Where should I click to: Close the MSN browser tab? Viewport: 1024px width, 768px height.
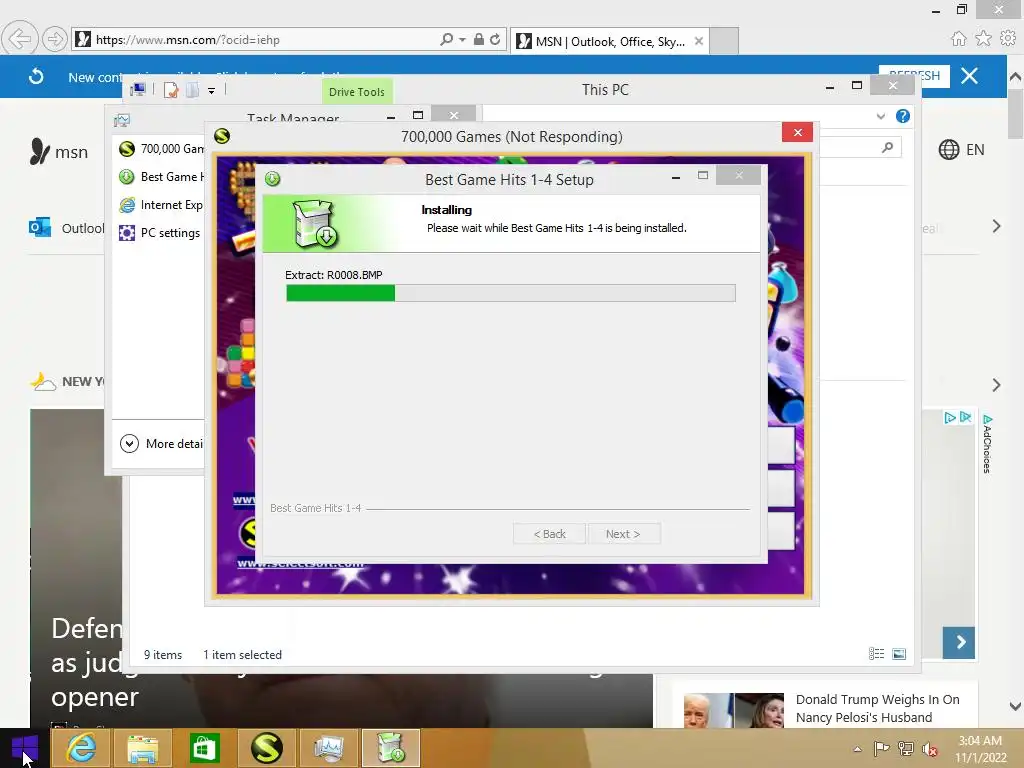coord(699,41)
